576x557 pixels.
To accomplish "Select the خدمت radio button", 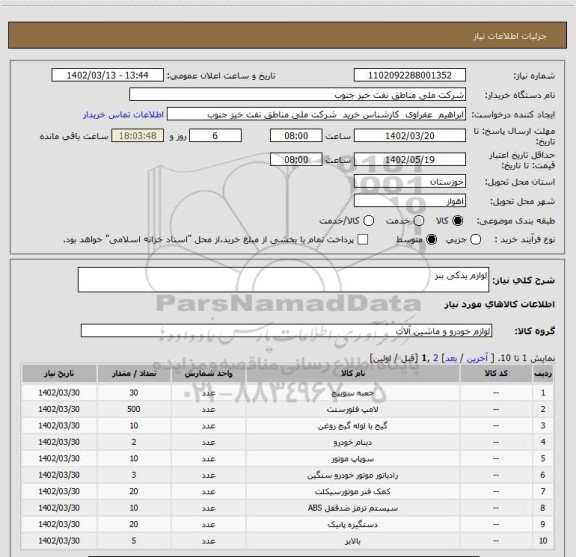I will click(419, 221).
